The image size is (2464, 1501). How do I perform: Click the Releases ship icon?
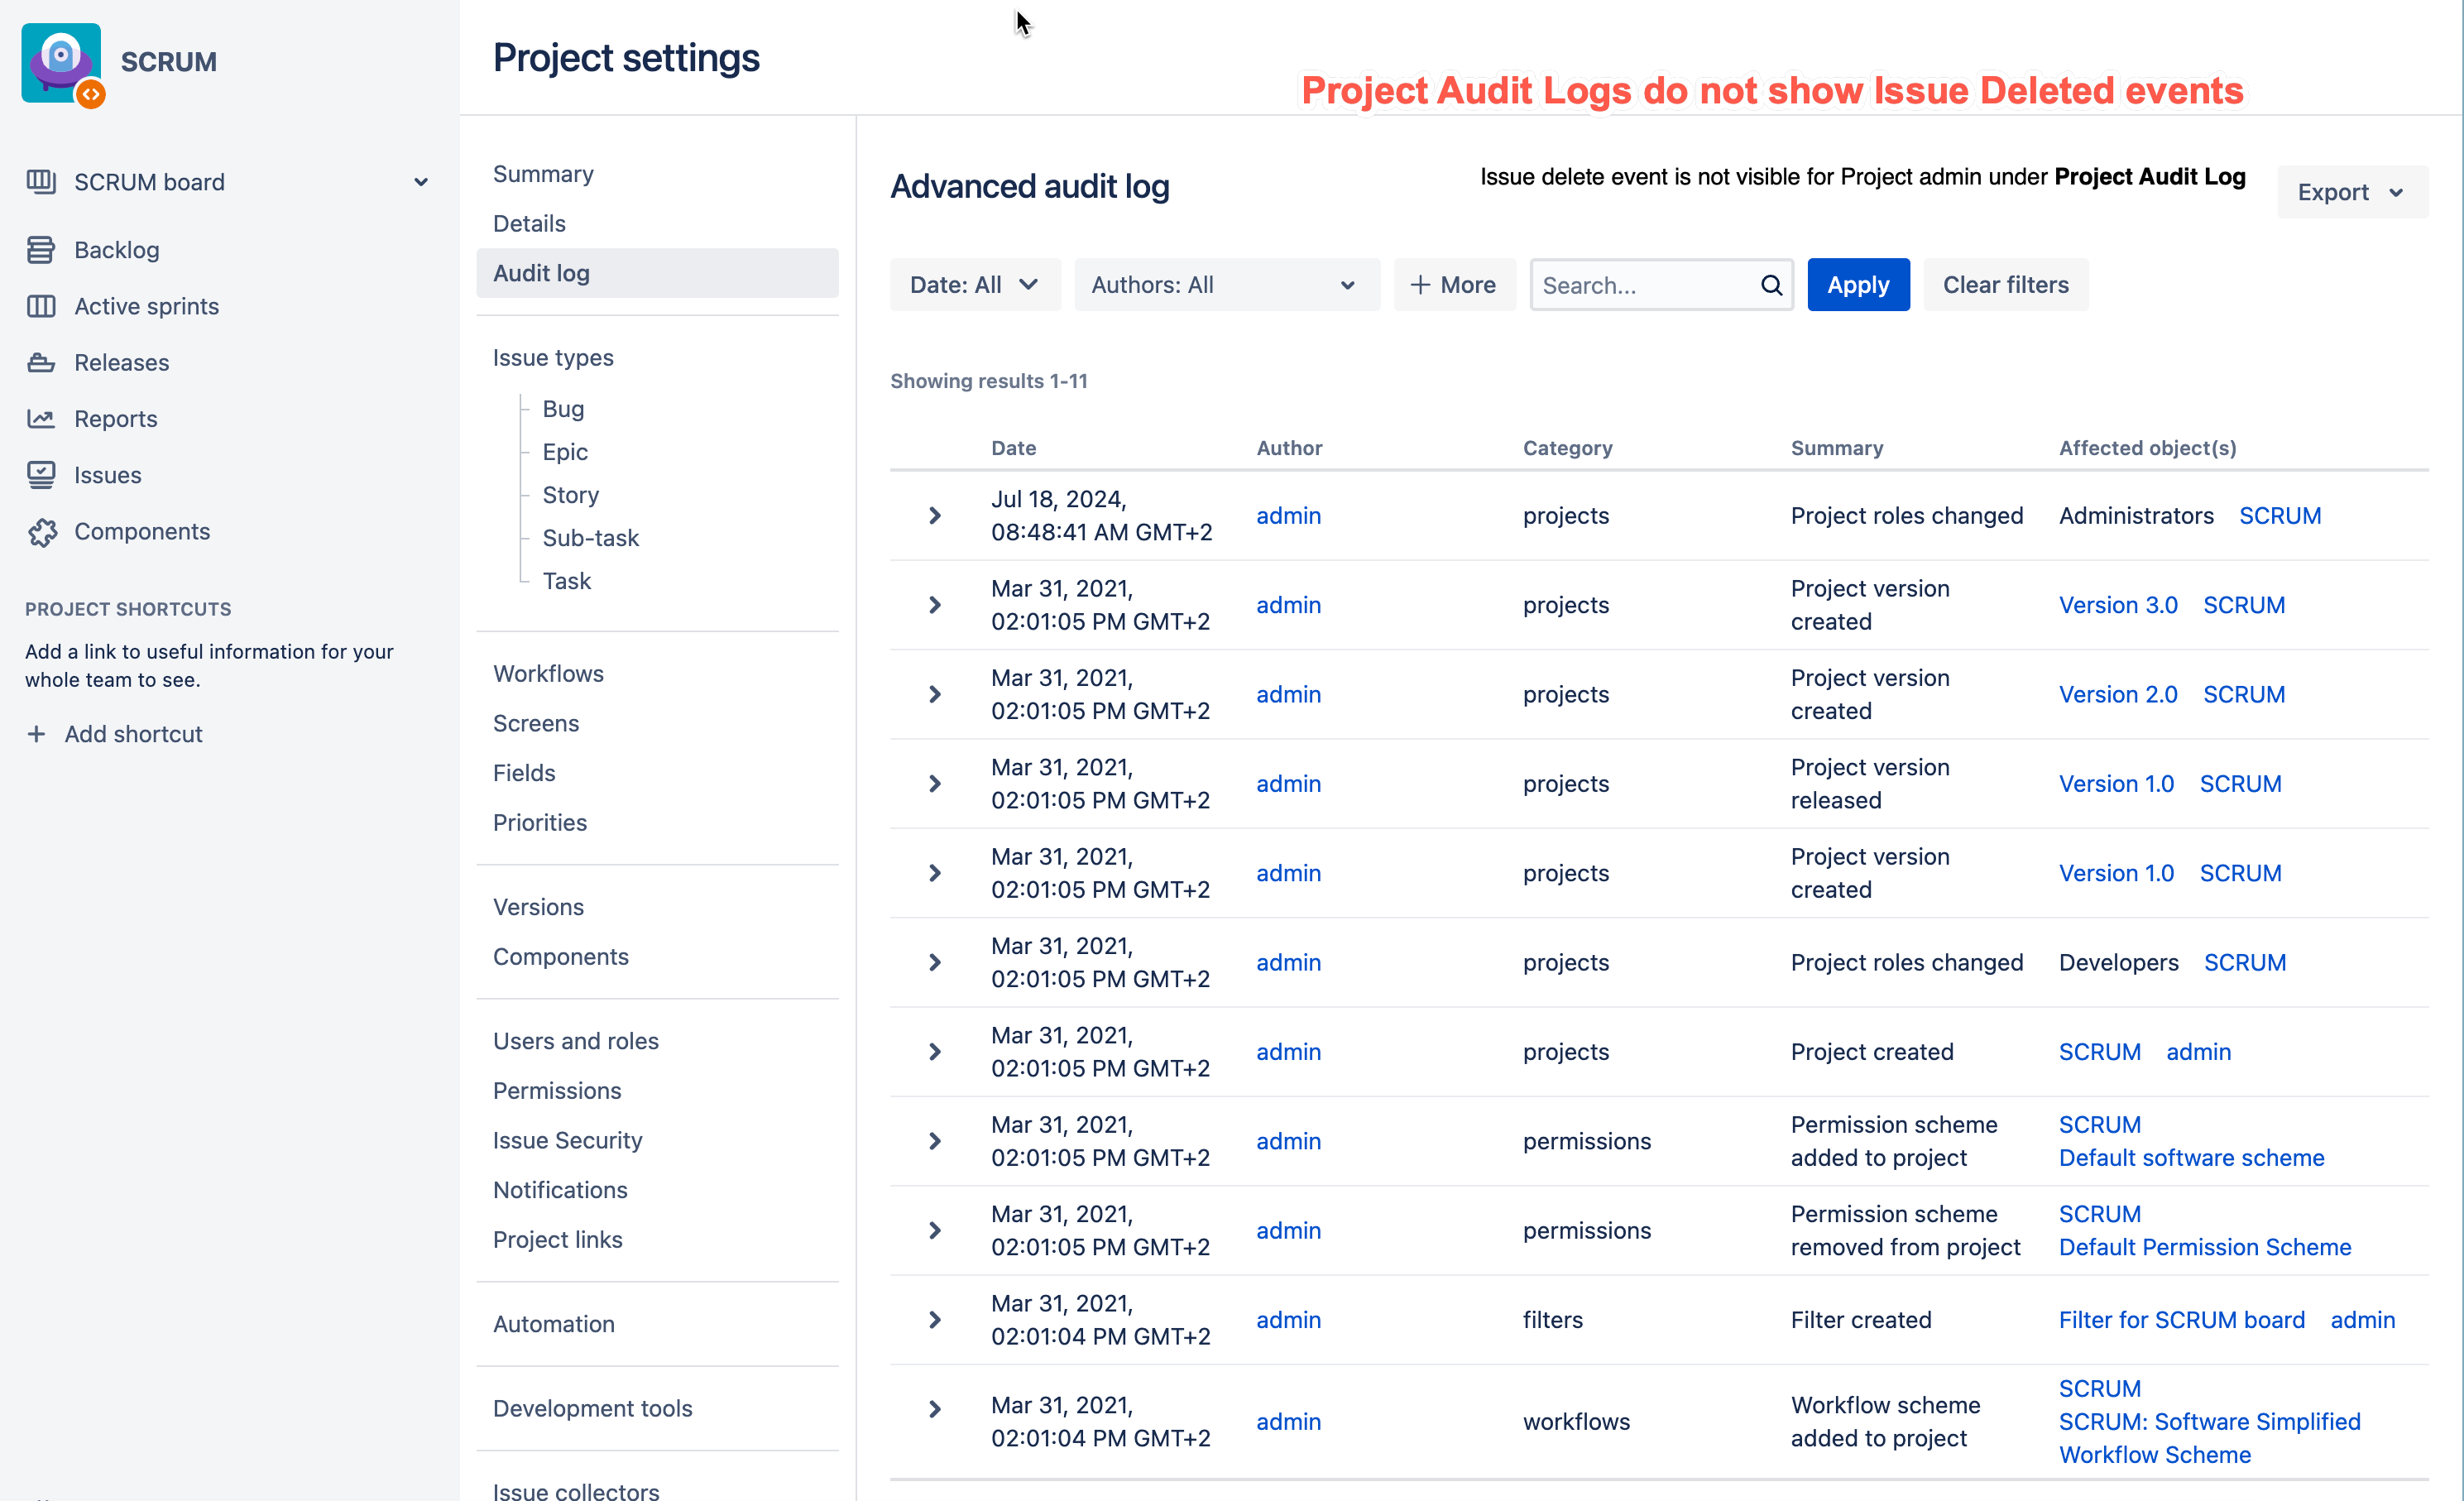coord(41,362)
